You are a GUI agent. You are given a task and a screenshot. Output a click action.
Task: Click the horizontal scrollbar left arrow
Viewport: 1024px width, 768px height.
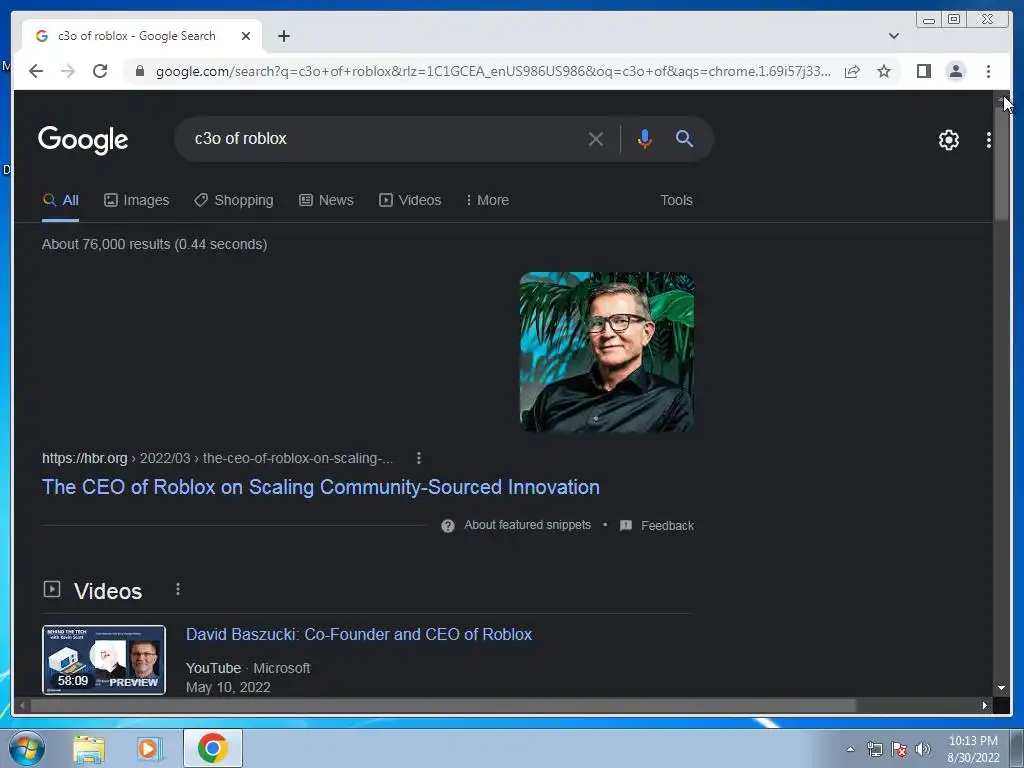[x=22, y=705]
